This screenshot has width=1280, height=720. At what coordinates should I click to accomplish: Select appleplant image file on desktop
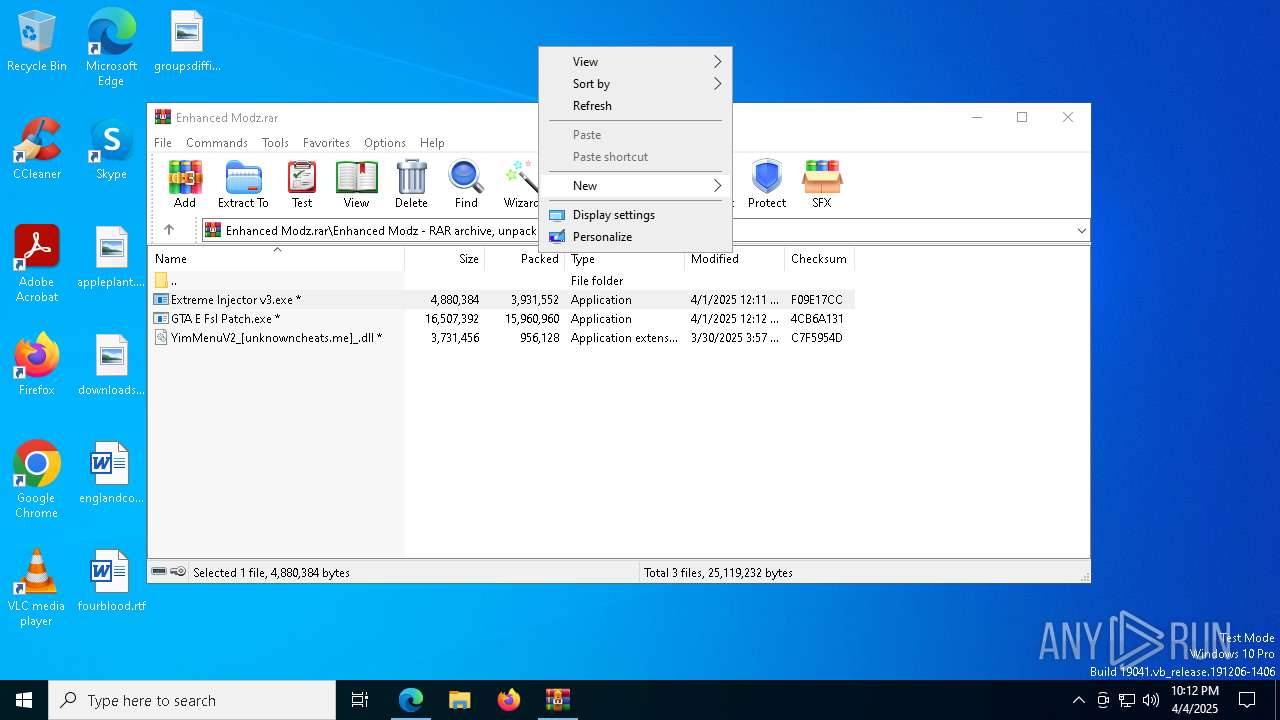click(111, 258)
